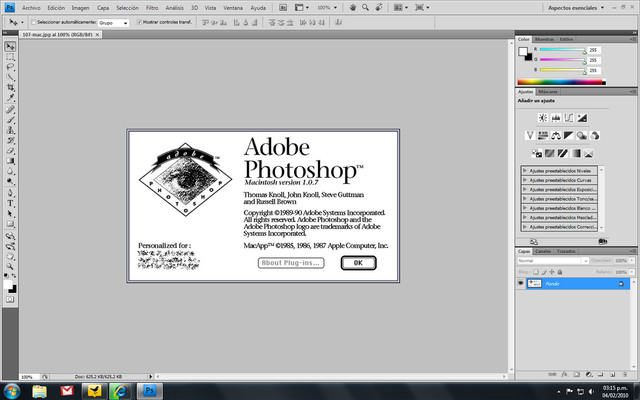640x400 pixels.
Task: Select the Brush tool
Action: click(10, 120)
